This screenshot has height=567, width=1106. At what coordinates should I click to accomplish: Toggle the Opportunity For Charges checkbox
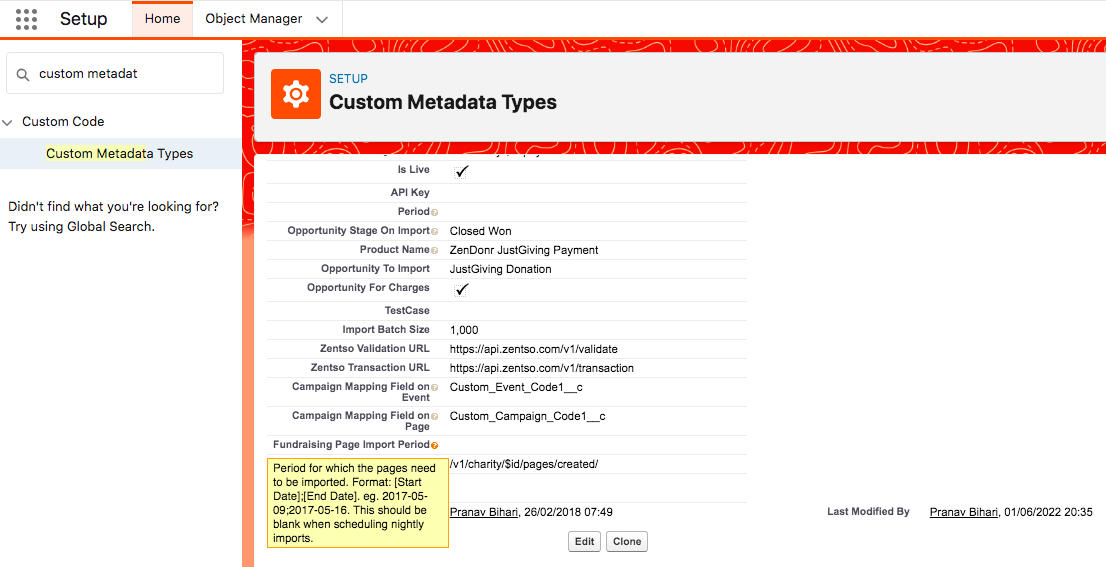coord(461,289)
